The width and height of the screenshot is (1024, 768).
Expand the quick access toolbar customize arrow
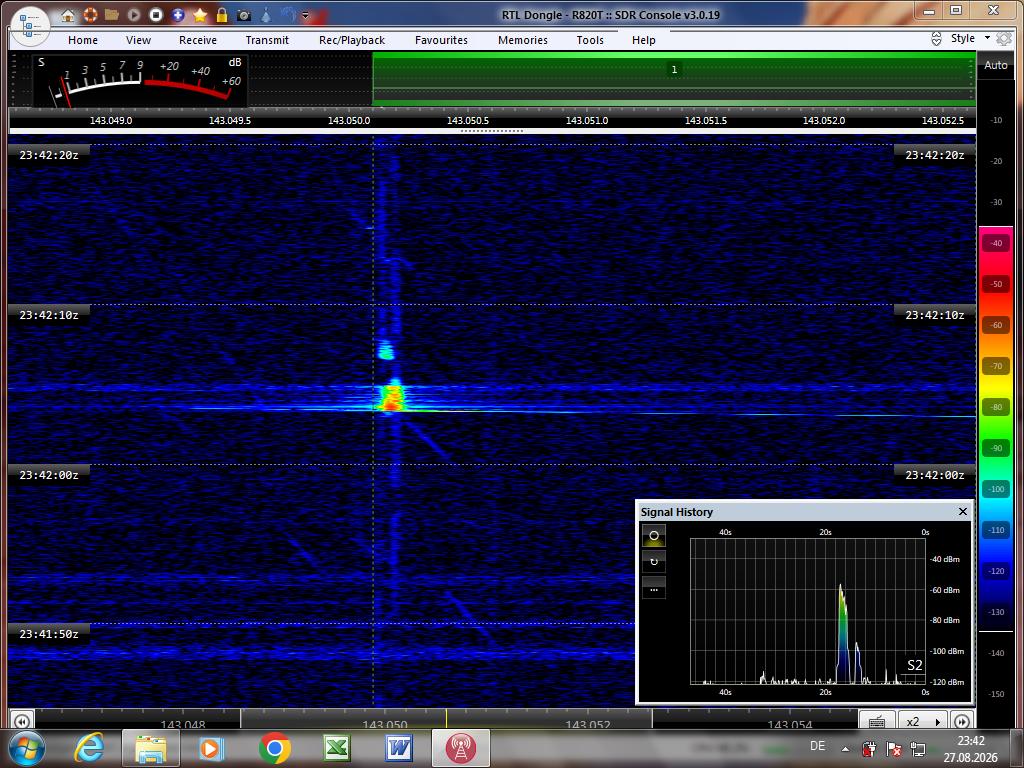click(x=305, y=16)
